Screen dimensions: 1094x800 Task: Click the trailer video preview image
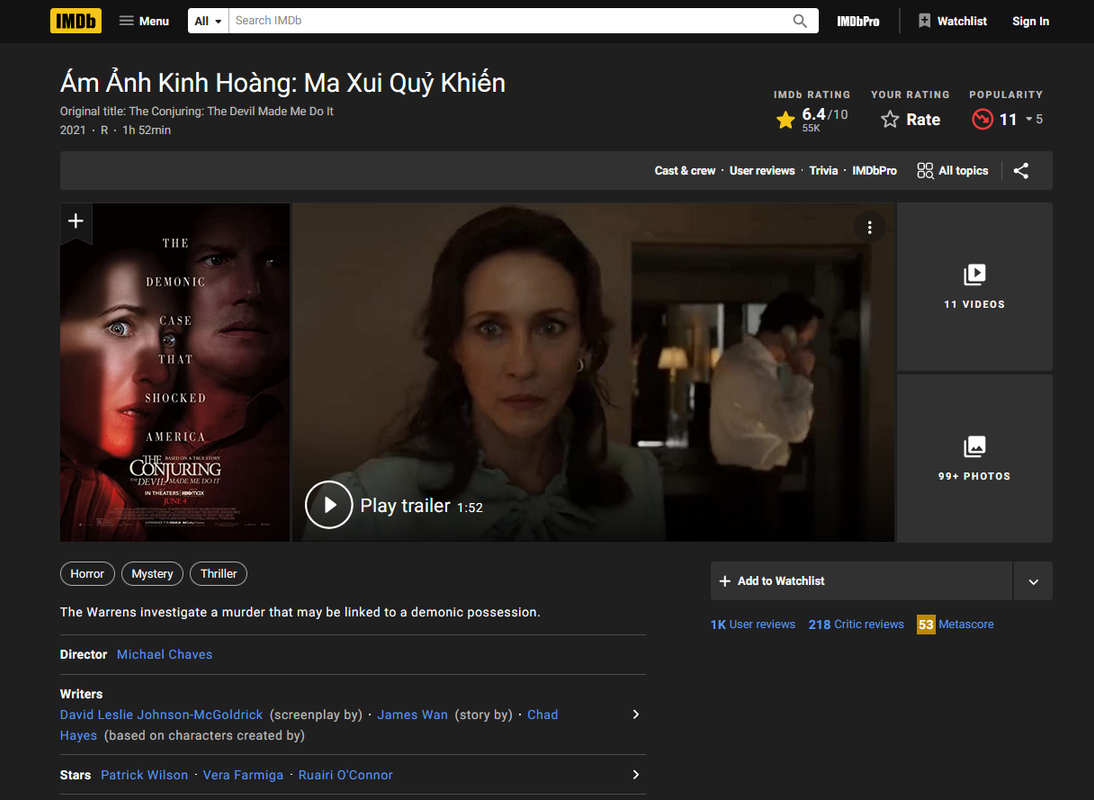point(593,372)
